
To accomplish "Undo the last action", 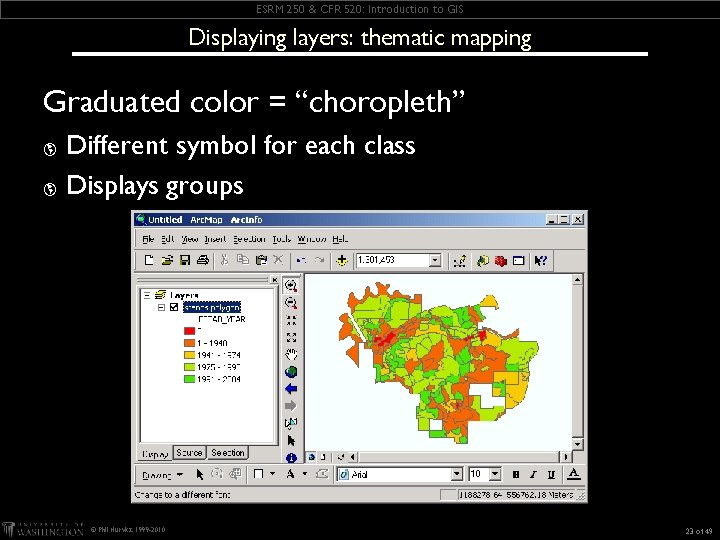I will tap(301, 260).
